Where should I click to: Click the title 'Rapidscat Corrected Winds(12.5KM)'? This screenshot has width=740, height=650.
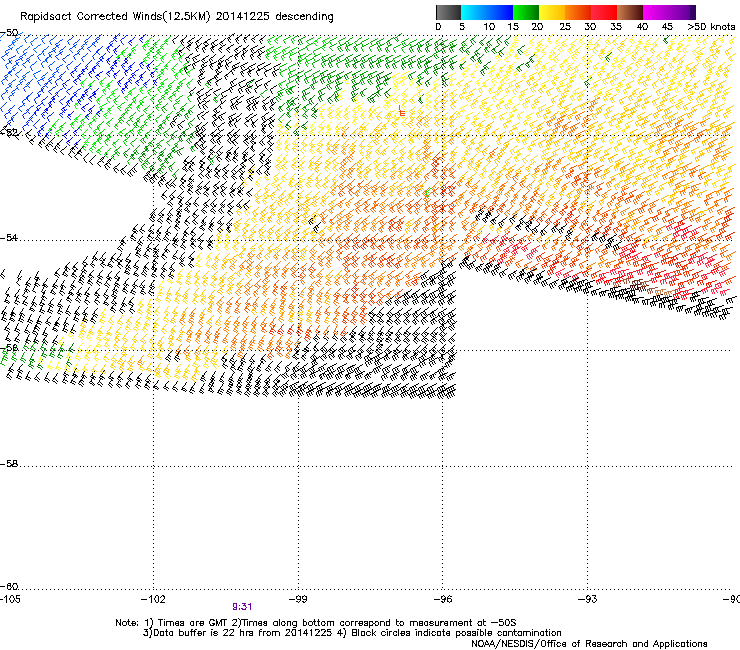pyautogui.click(x=115, y=17)
